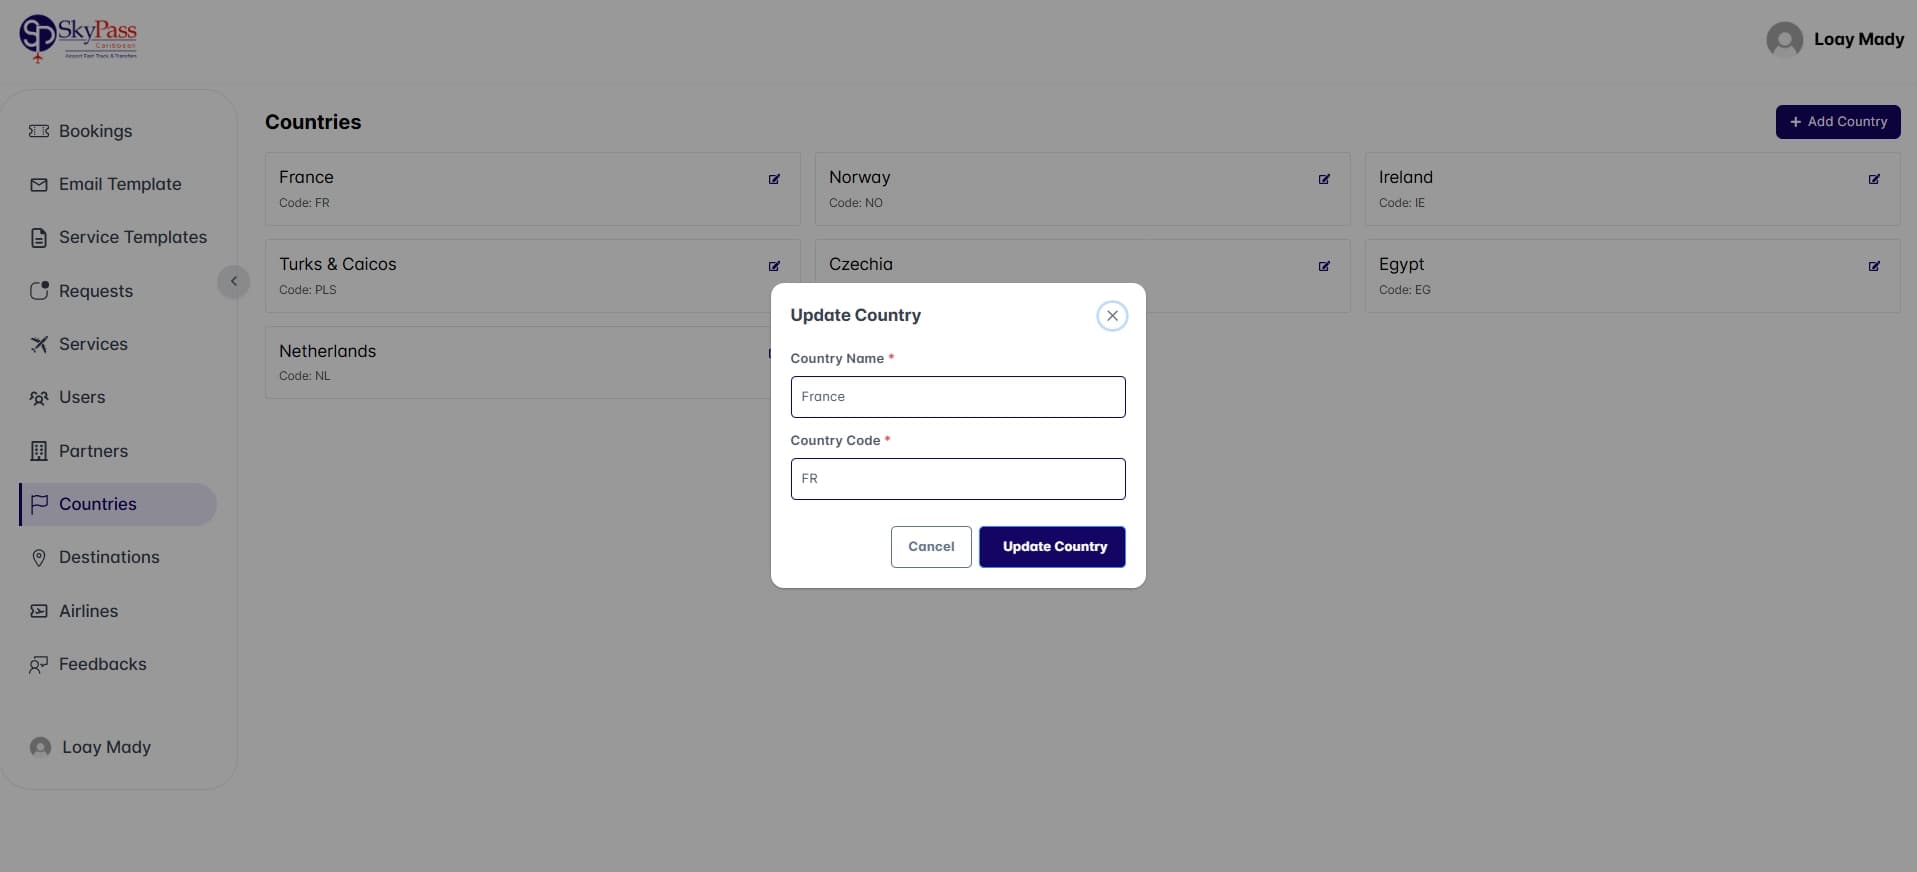The width and height of the screenshot is (1917, 872).
Task: Open the Bookings menu item
Action: (118, 131)
